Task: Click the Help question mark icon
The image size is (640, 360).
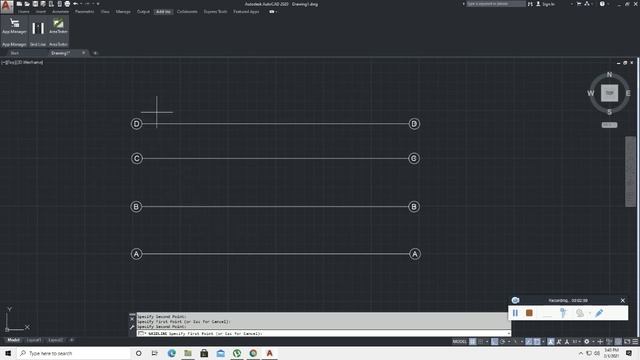Action: tap(602, 4)
